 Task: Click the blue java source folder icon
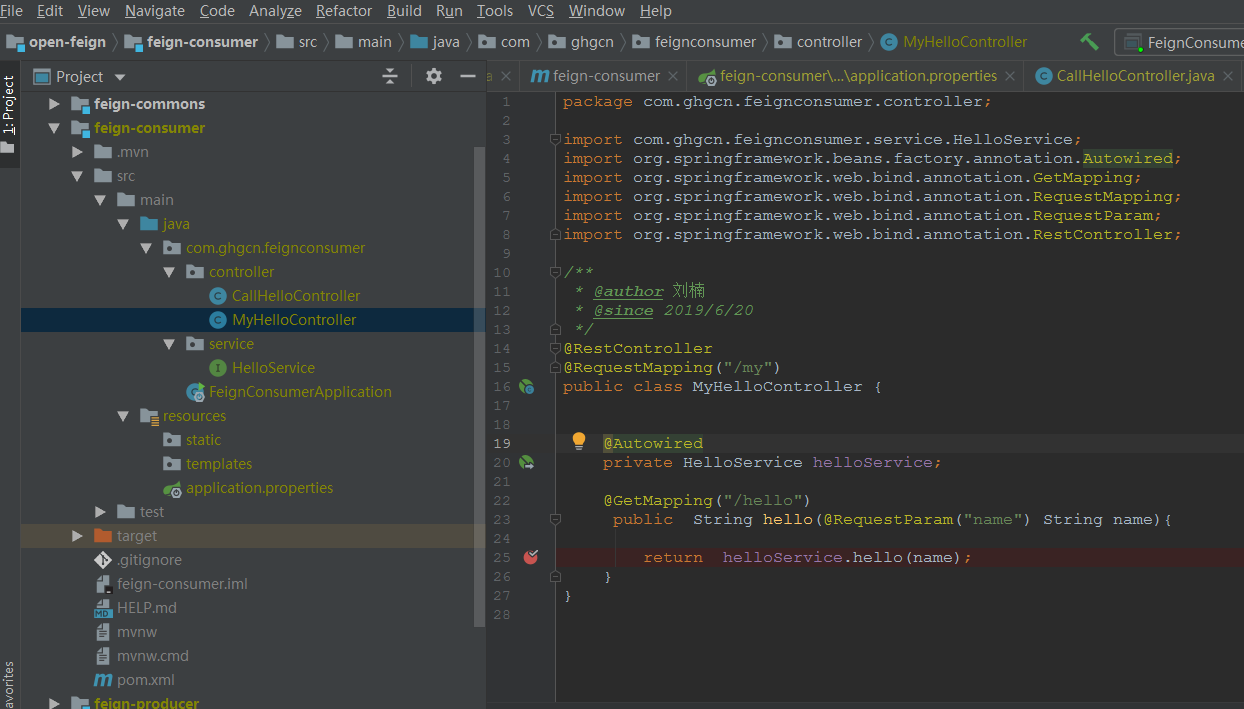149,224
